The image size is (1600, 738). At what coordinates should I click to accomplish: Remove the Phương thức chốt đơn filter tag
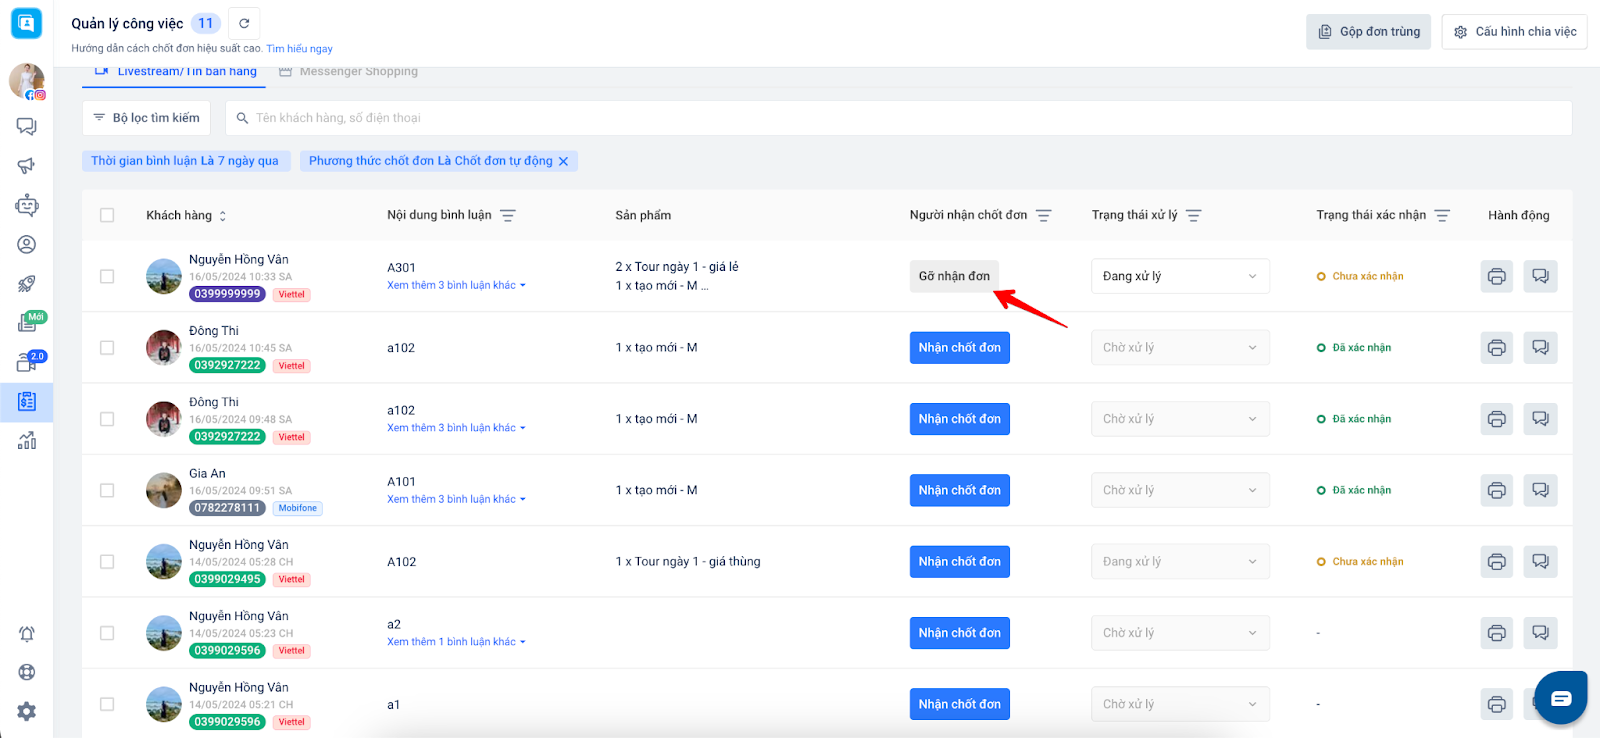[564, 161]
